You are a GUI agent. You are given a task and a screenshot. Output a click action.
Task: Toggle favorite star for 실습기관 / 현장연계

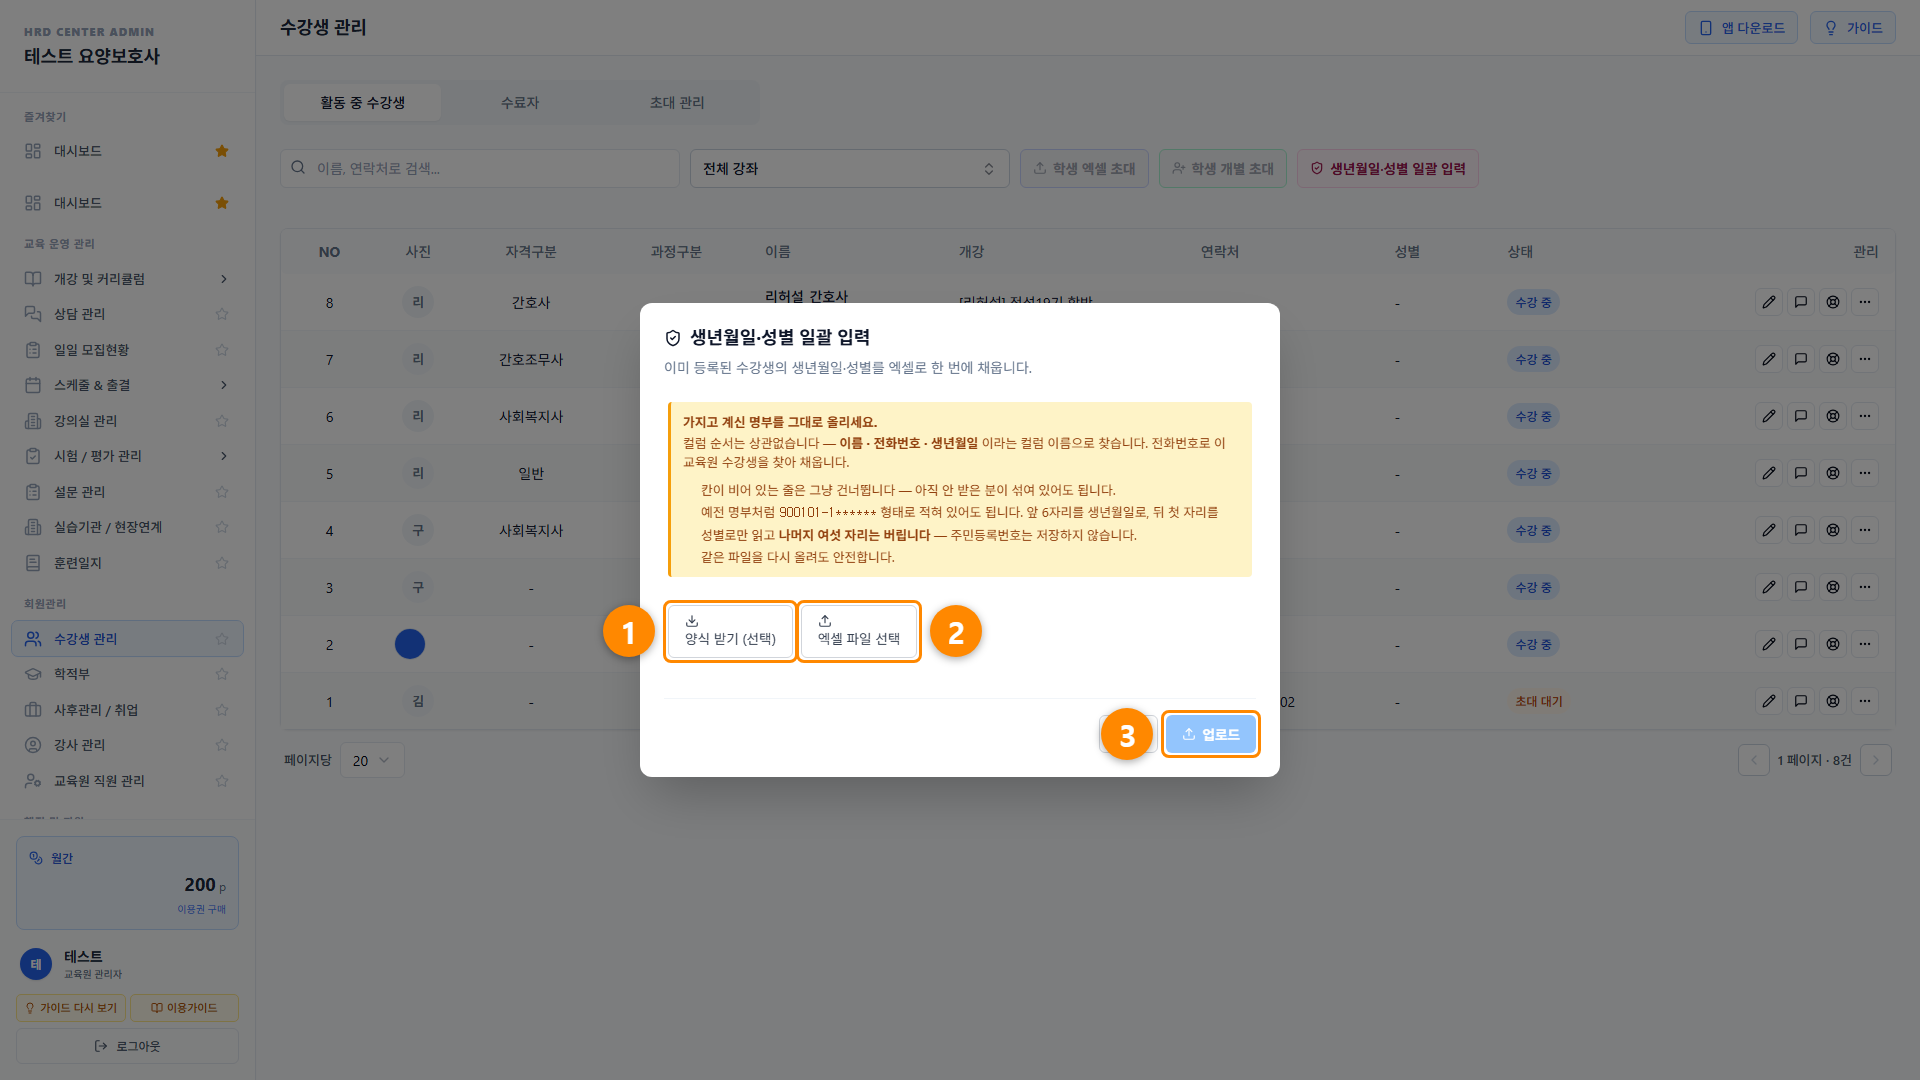tap(222, 527)
